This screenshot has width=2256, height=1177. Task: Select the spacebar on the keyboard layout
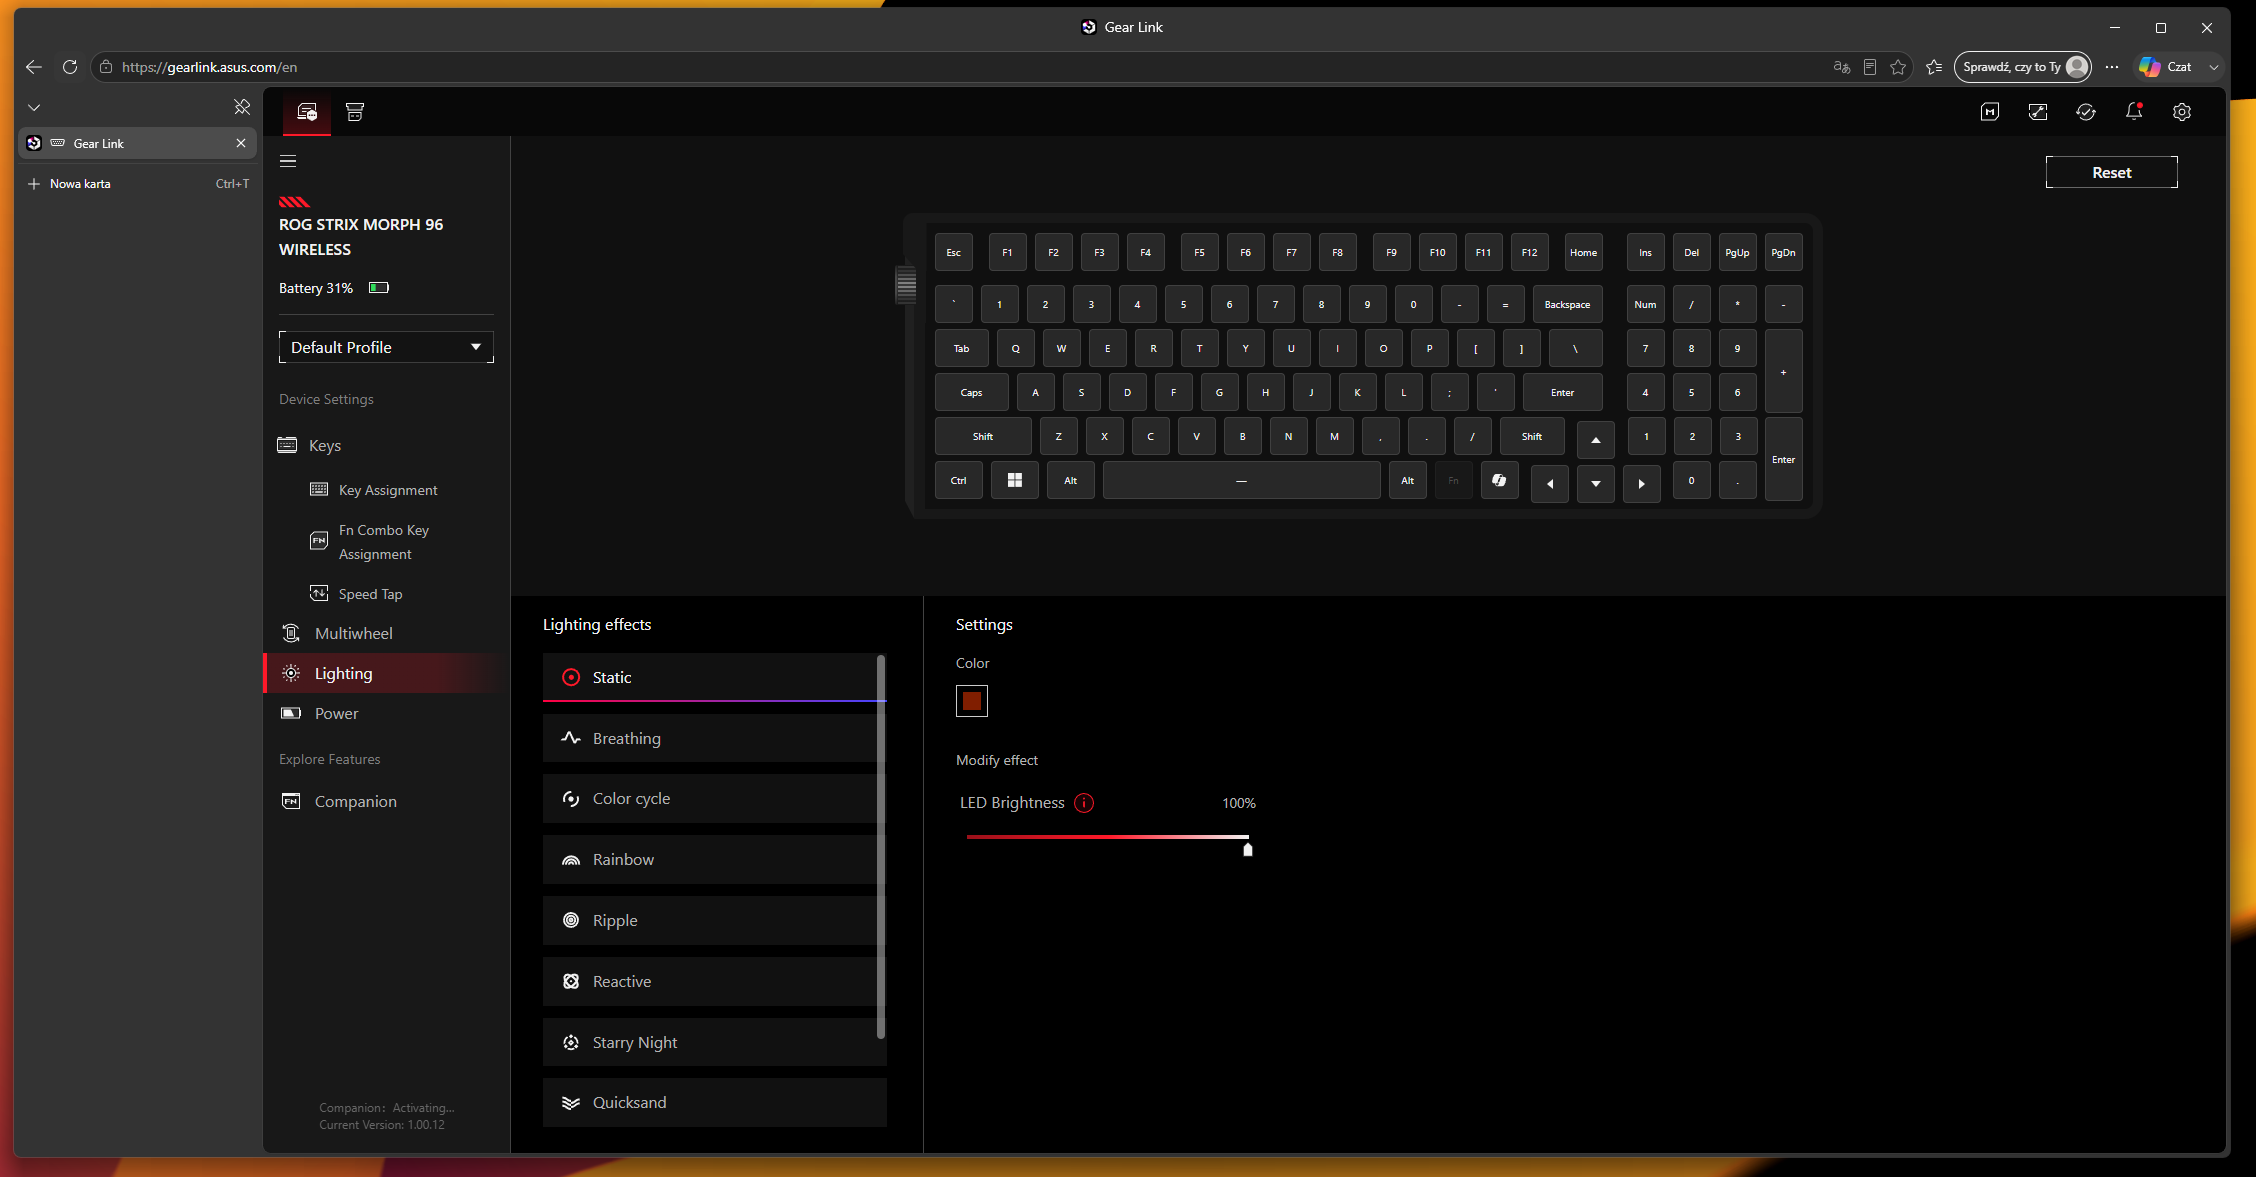[x=1241, y=481]
